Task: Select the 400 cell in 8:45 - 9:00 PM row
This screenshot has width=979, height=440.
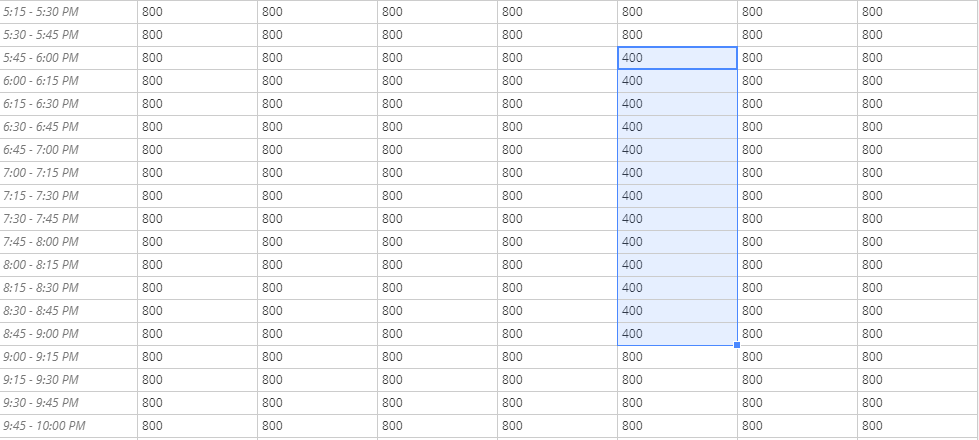Action: pos(677,334)
